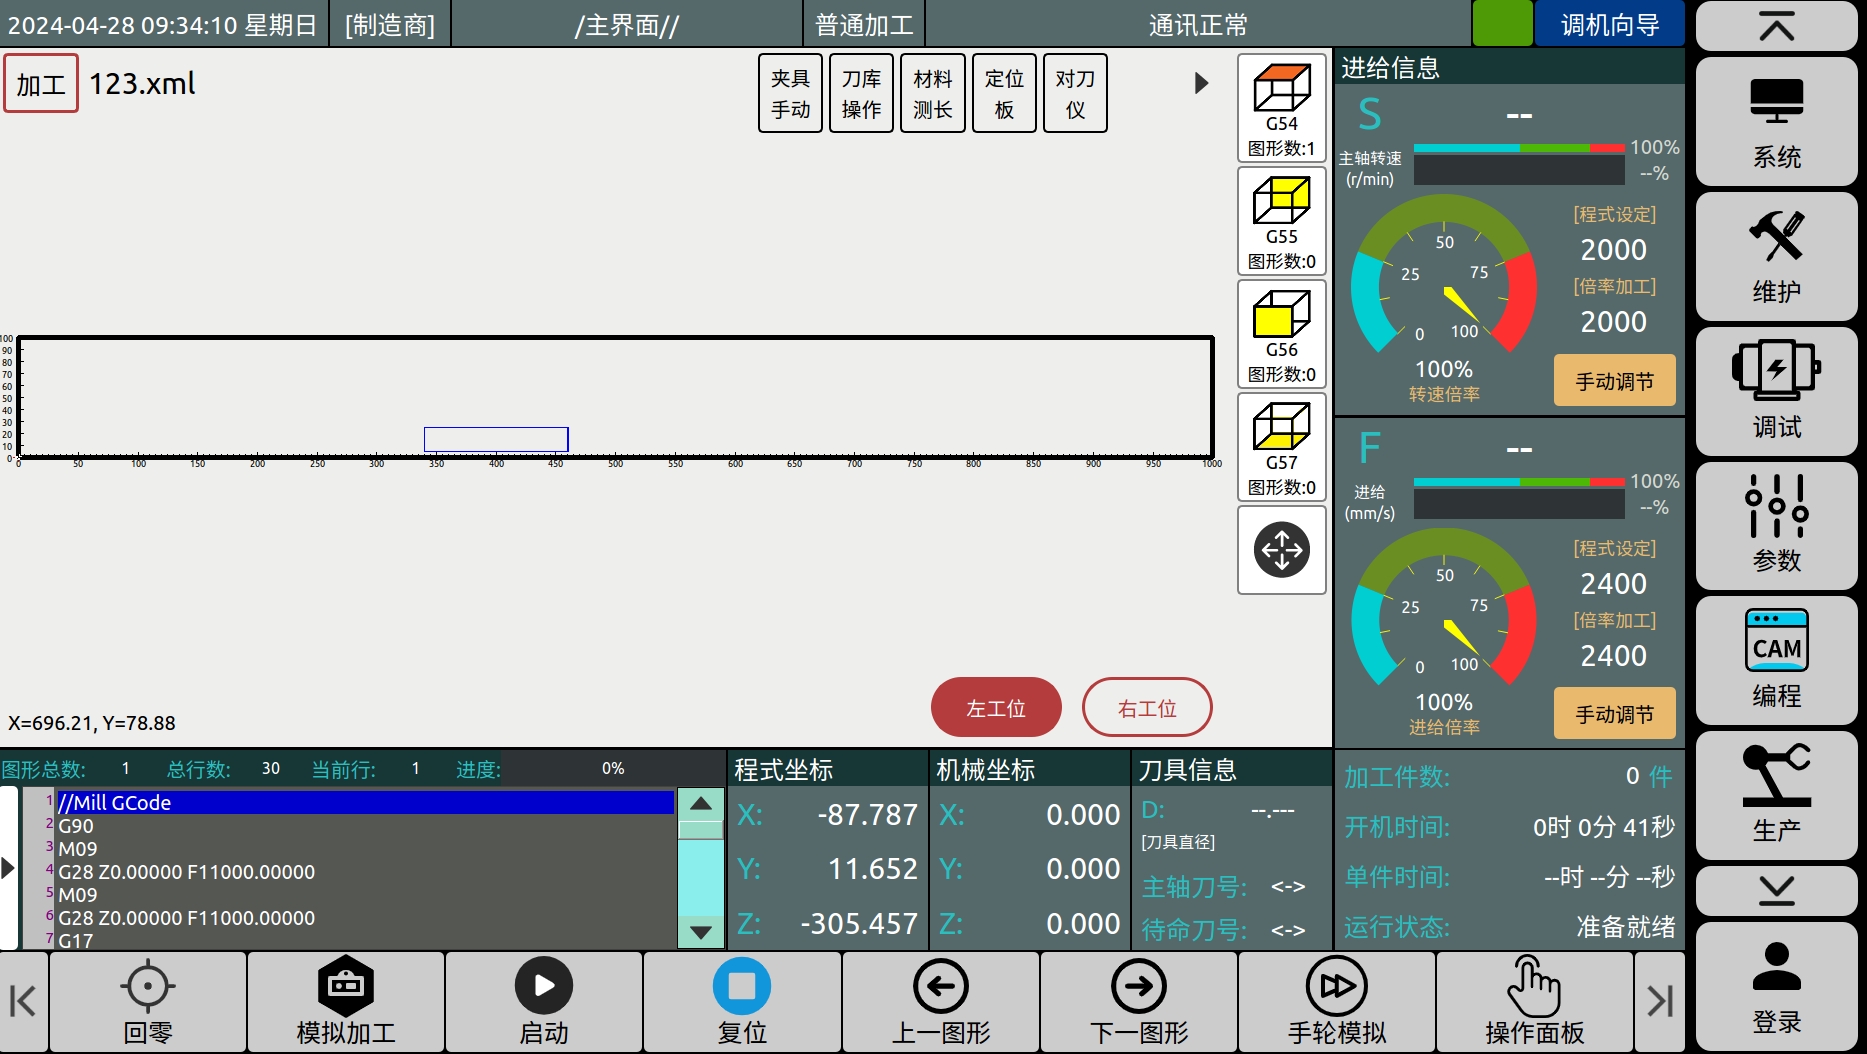Open the CAM 编程 programming panel

click(x=1776, y=661)
